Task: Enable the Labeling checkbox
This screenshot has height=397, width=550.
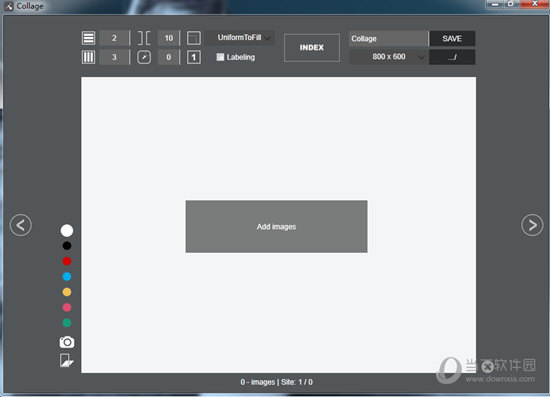Action: coord(220,57)
